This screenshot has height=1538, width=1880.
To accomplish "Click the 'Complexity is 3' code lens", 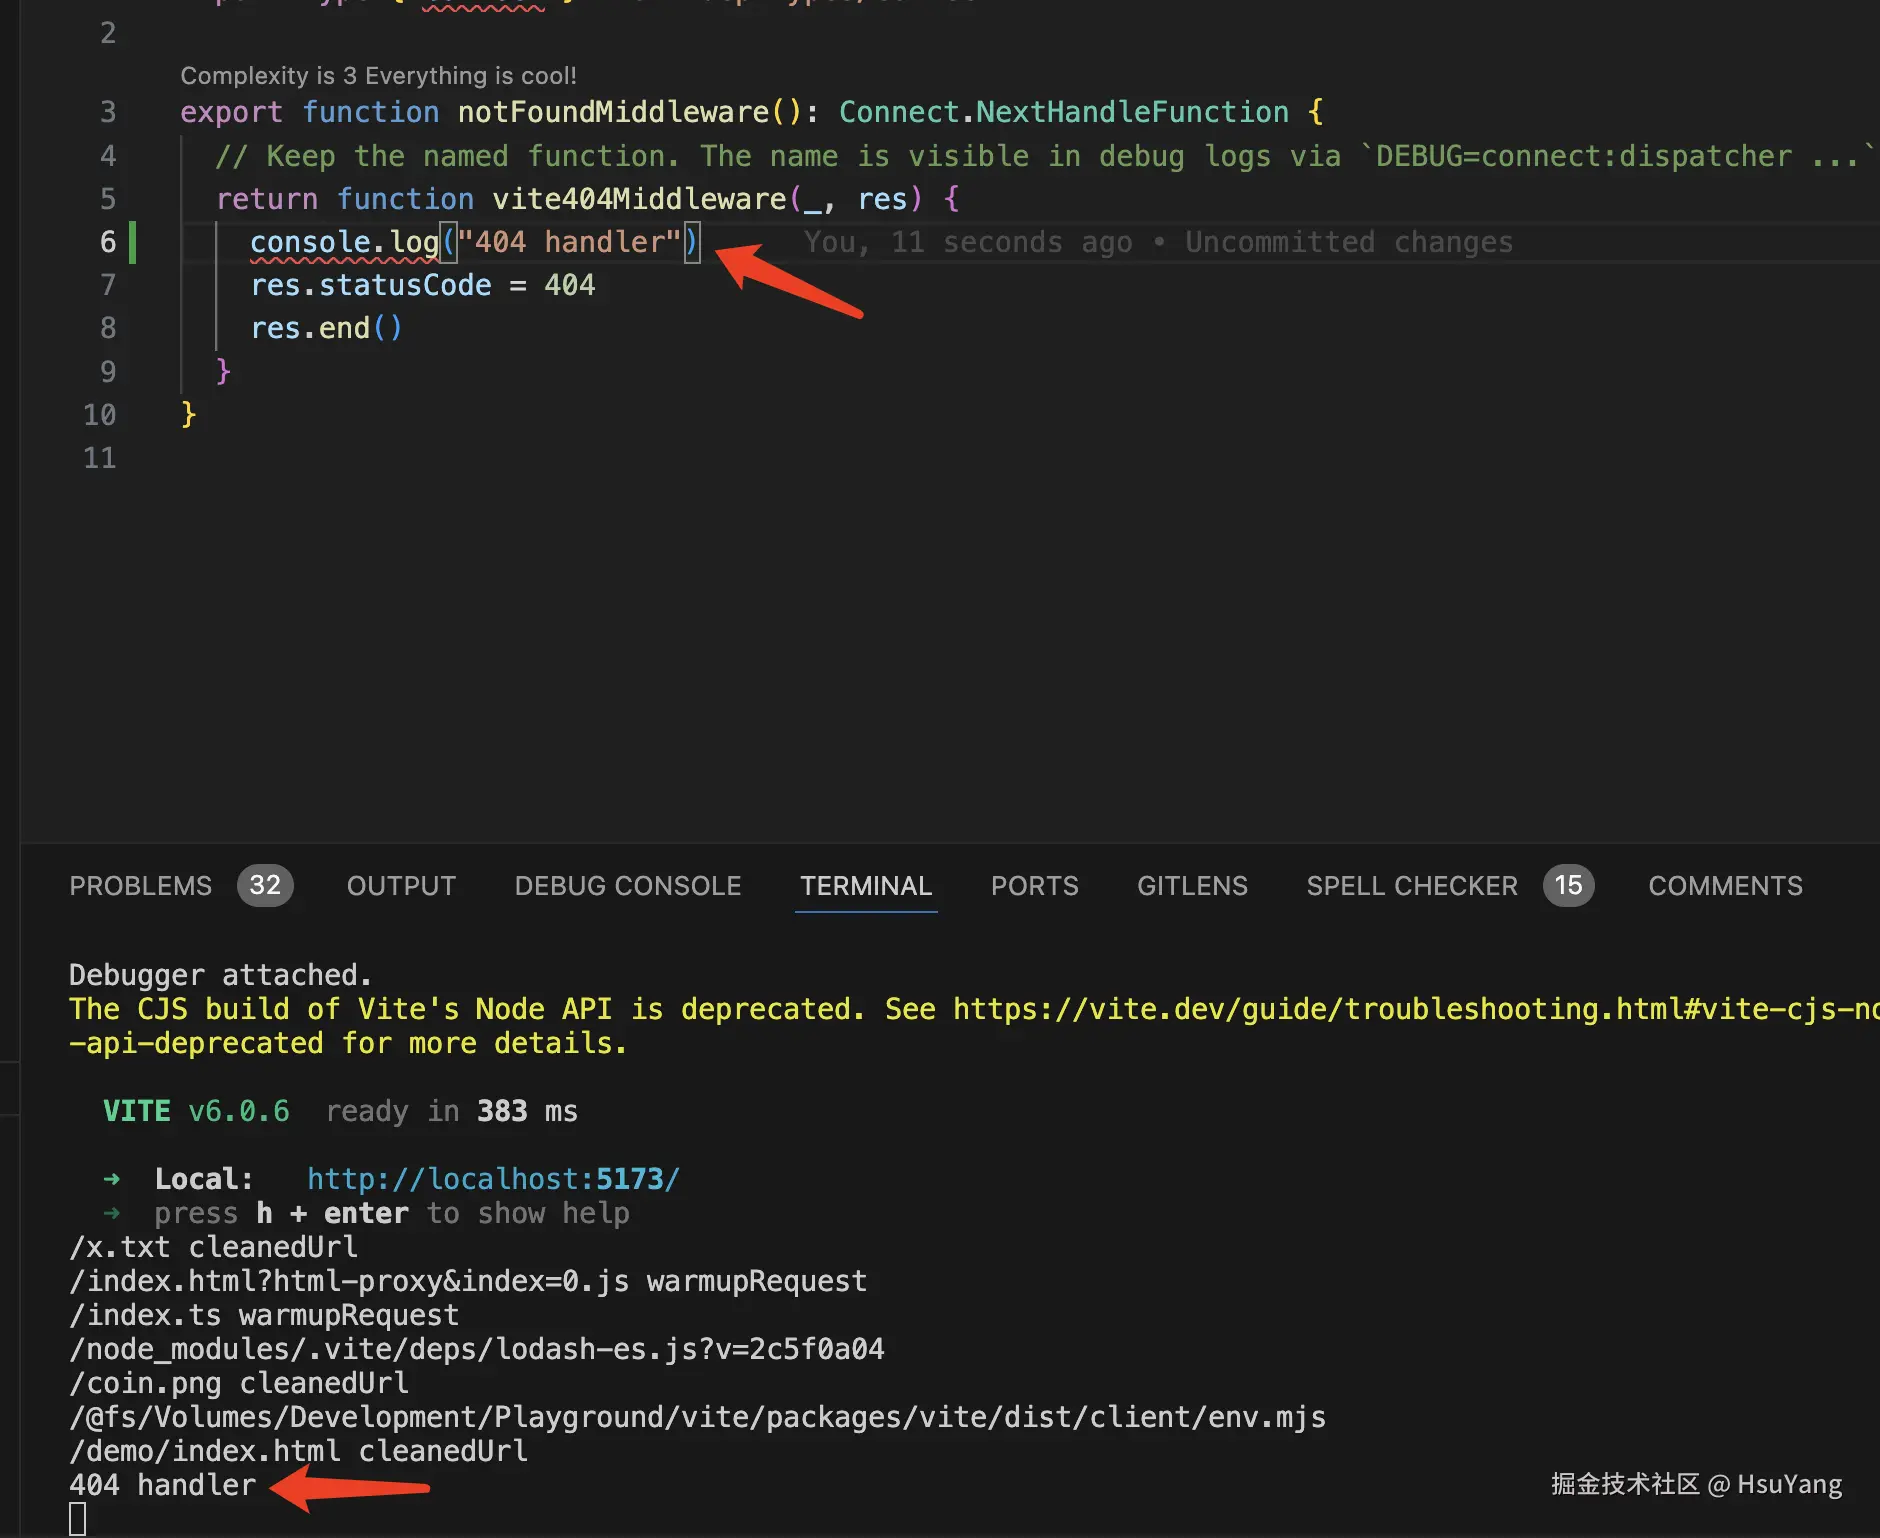I will pos(378,76).
